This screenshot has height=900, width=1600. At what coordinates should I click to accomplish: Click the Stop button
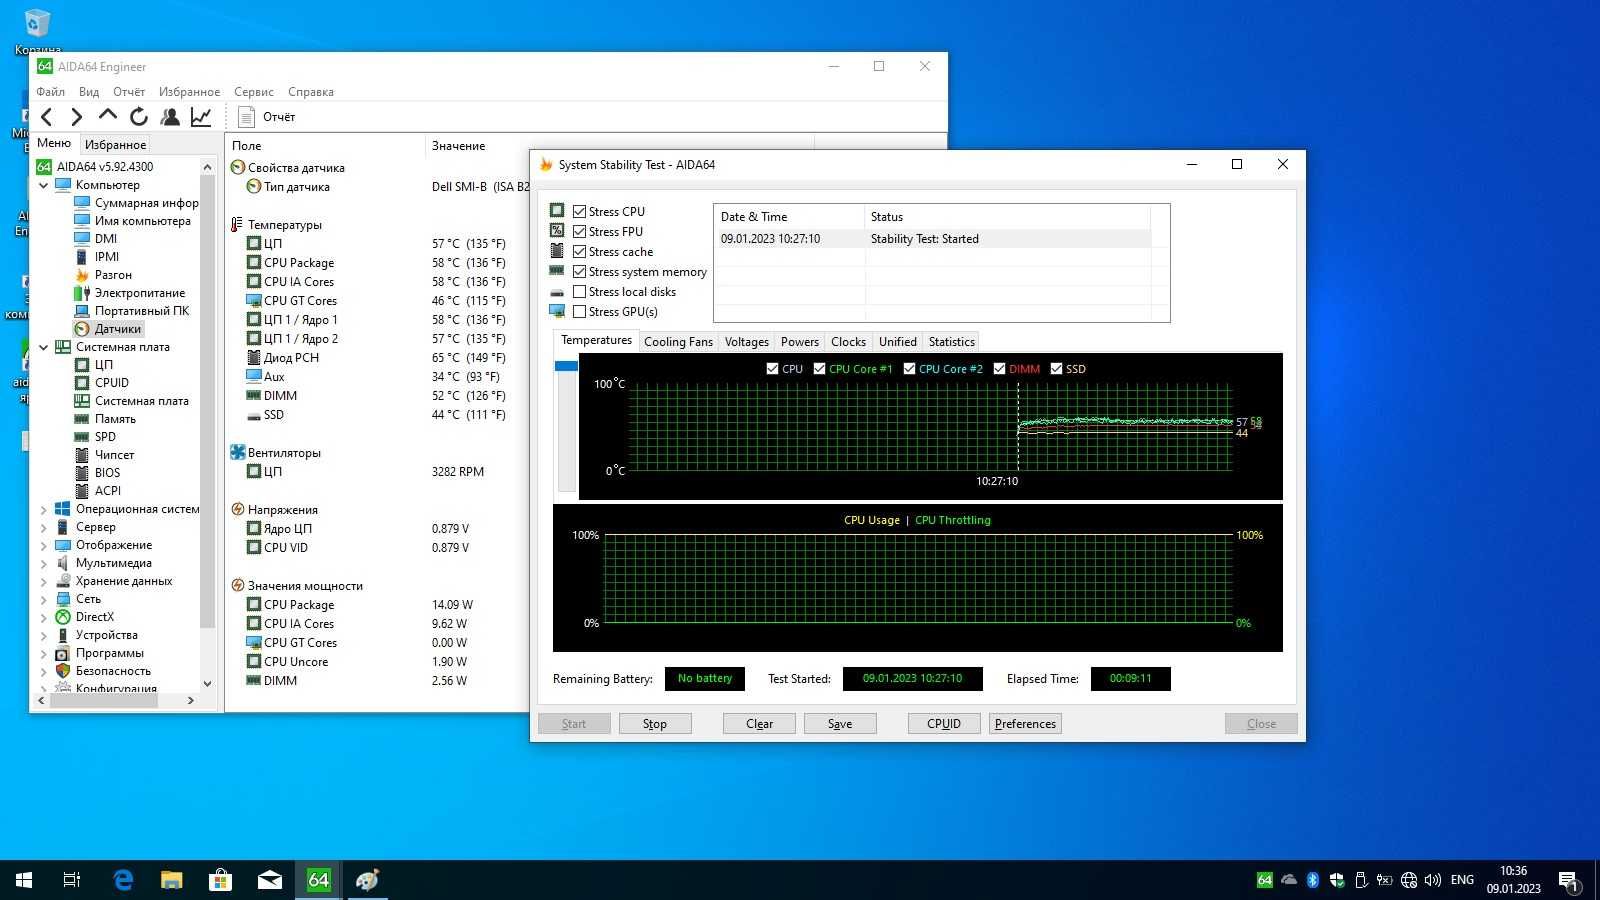pyautogui.click(x=655, y=724)
